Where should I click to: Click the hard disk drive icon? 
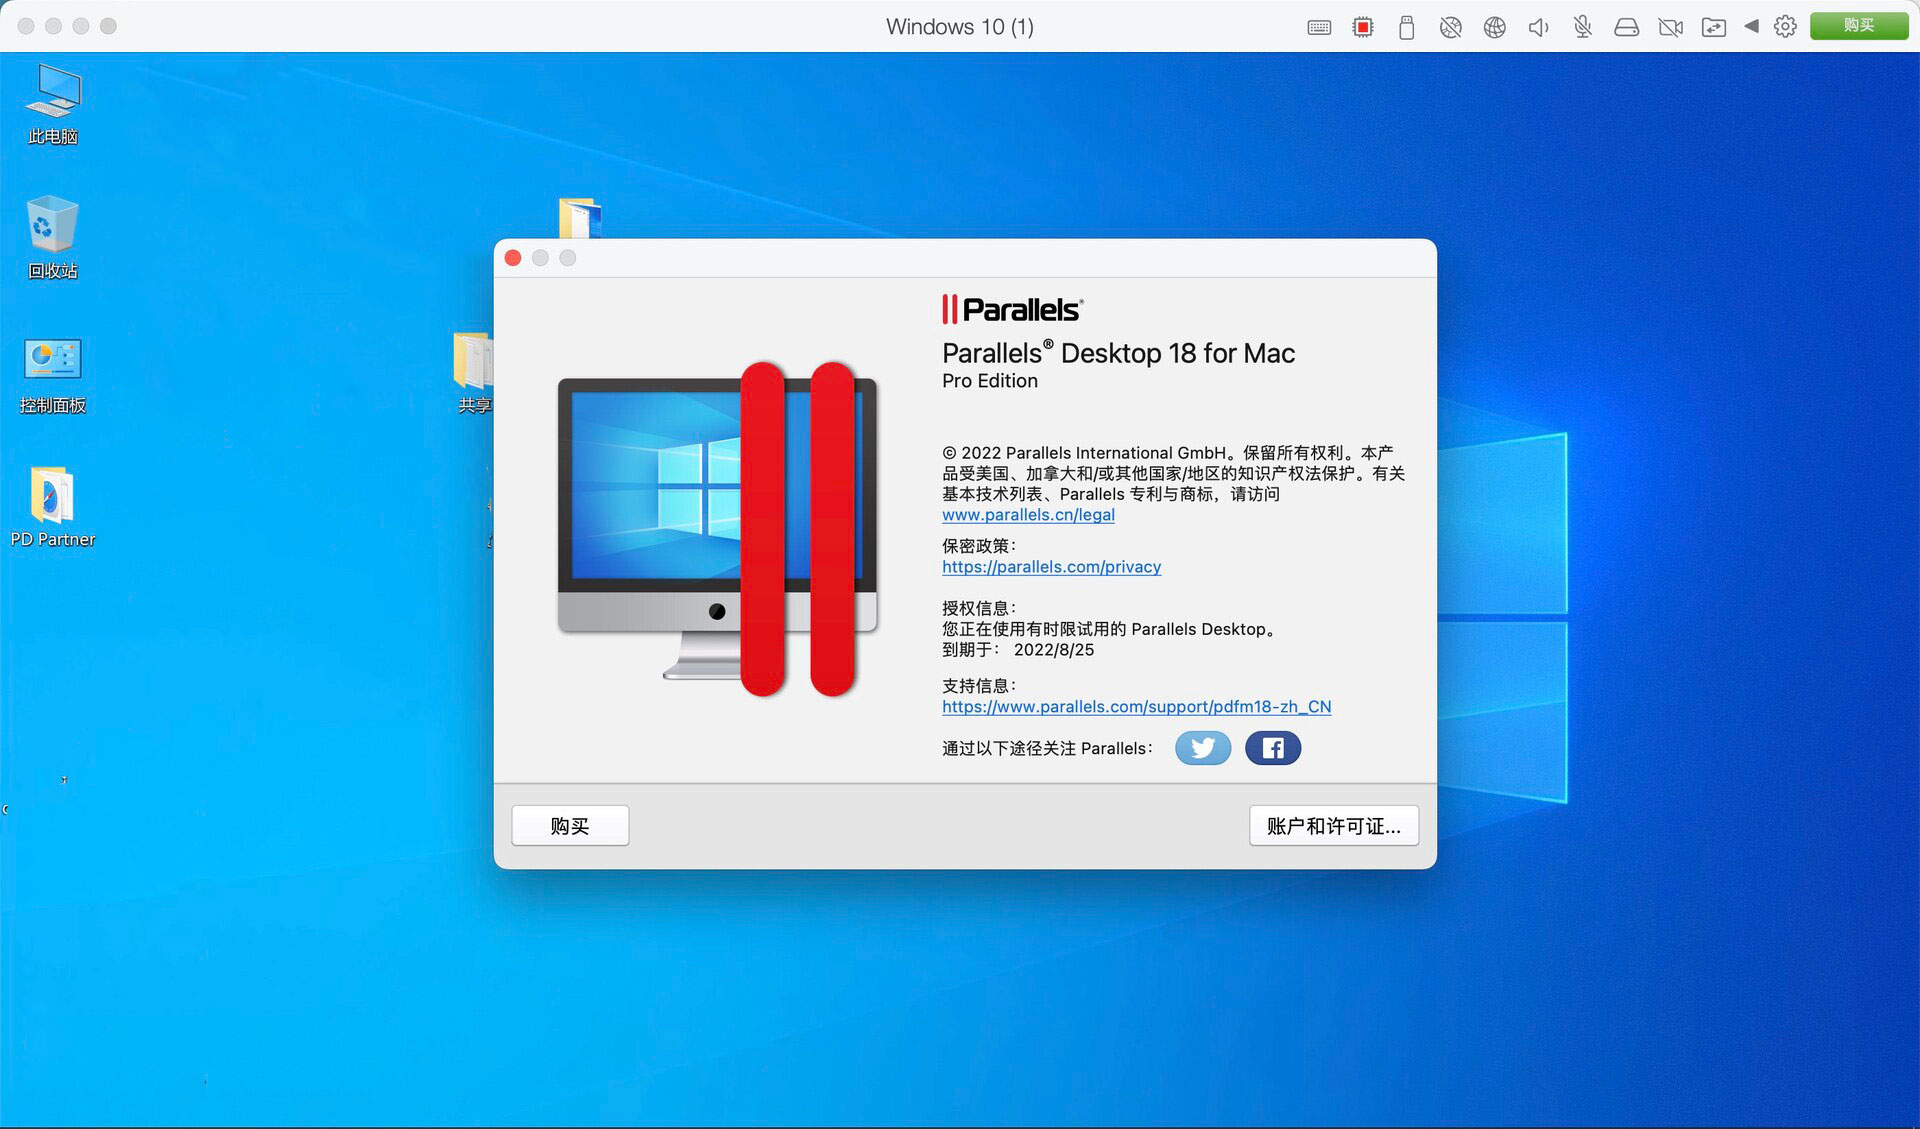pyautogui.click(x=1626, y=27)
